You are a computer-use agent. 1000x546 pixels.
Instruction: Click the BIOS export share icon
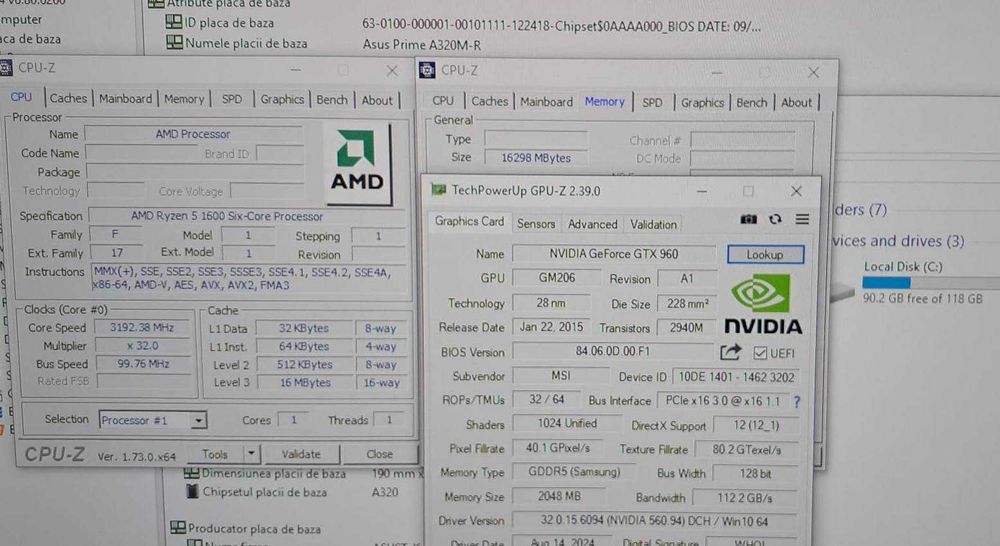(x=731, y=352)
